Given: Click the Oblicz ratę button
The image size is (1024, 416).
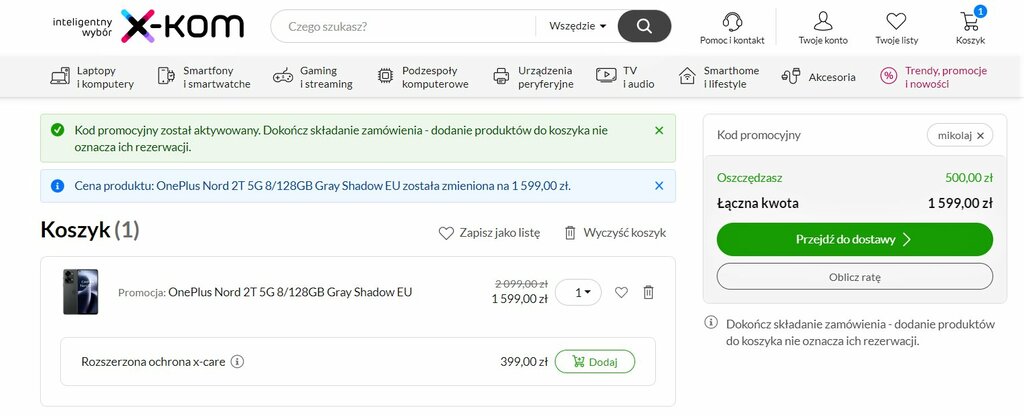Looking at the screenshot, I should coord(854,277).
